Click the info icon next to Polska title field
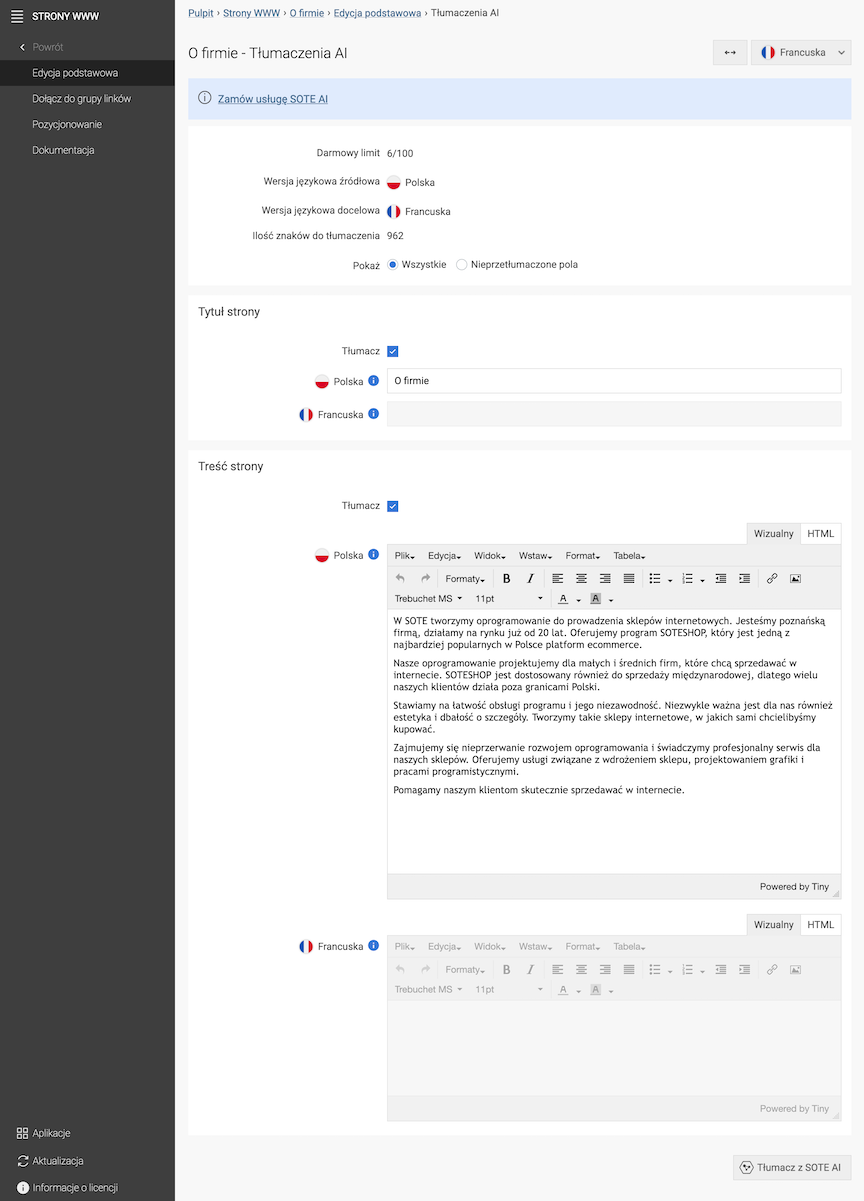 (373, 381)
